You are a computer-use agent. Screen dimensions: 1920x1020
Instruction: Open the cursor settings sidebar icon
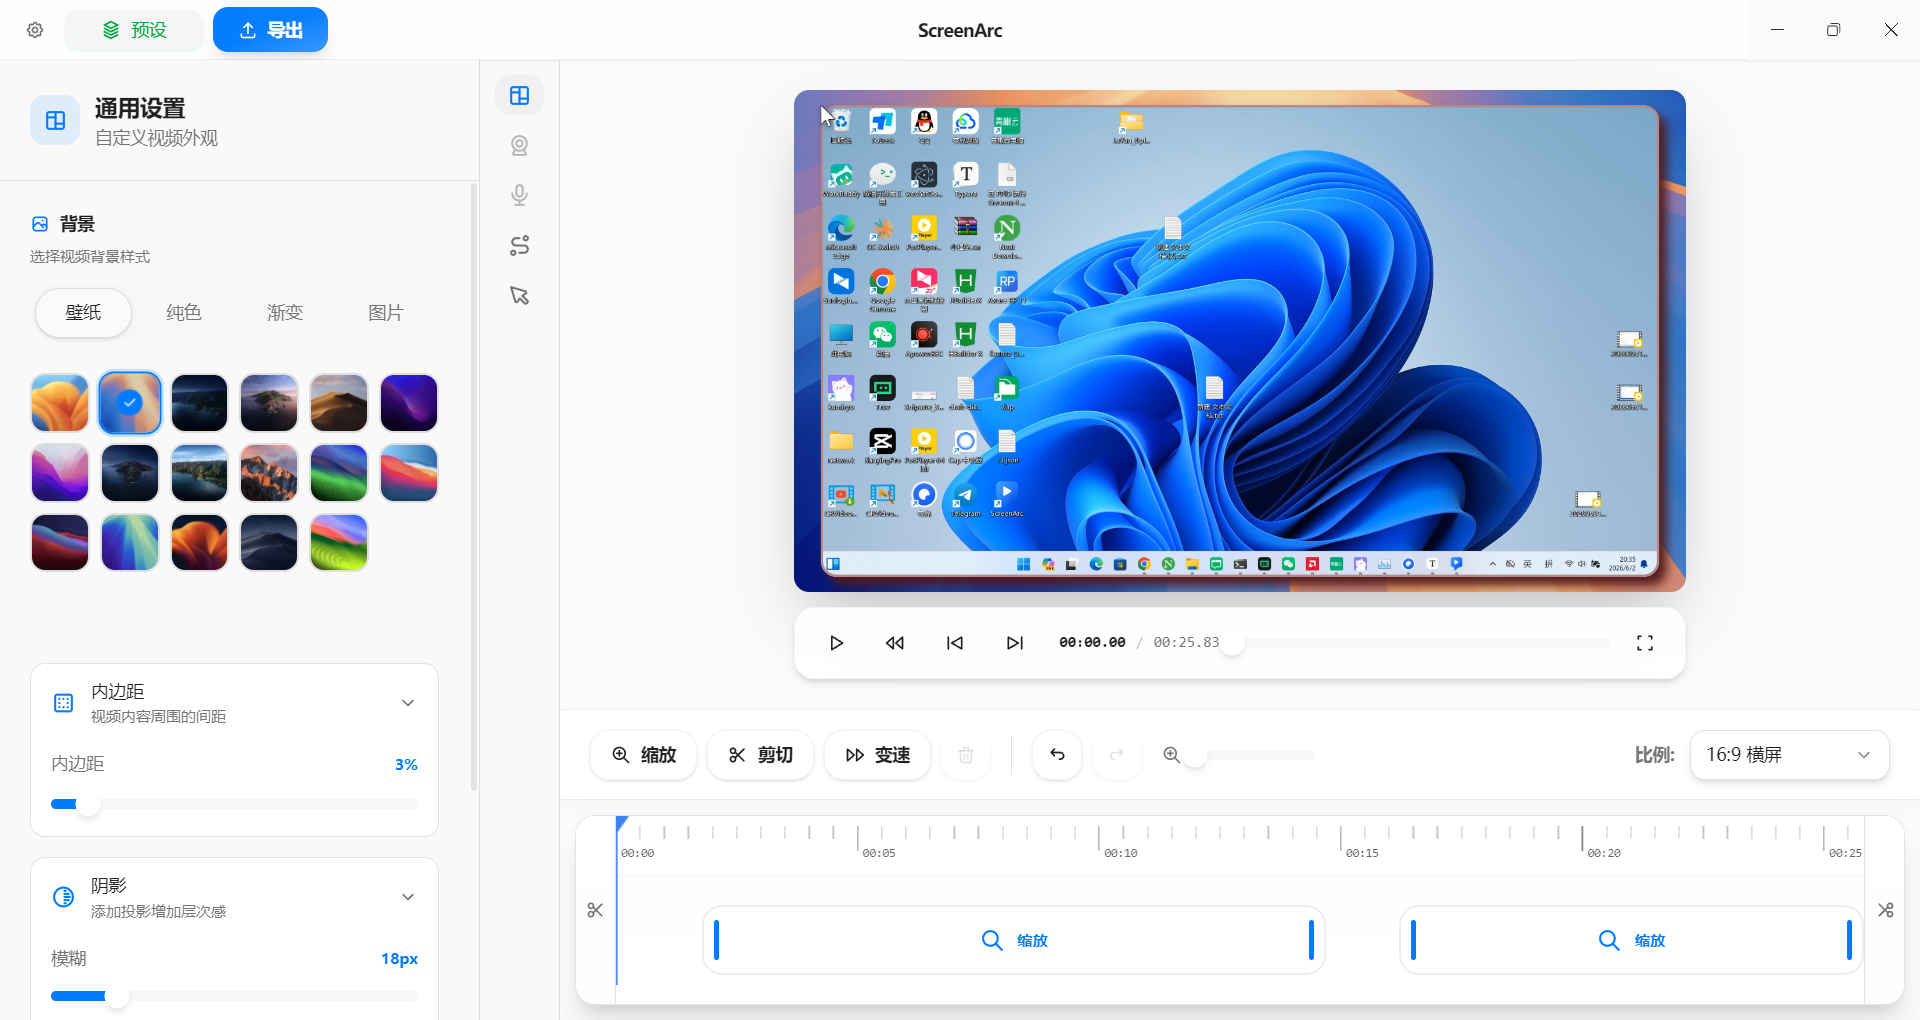pos(519,295)
